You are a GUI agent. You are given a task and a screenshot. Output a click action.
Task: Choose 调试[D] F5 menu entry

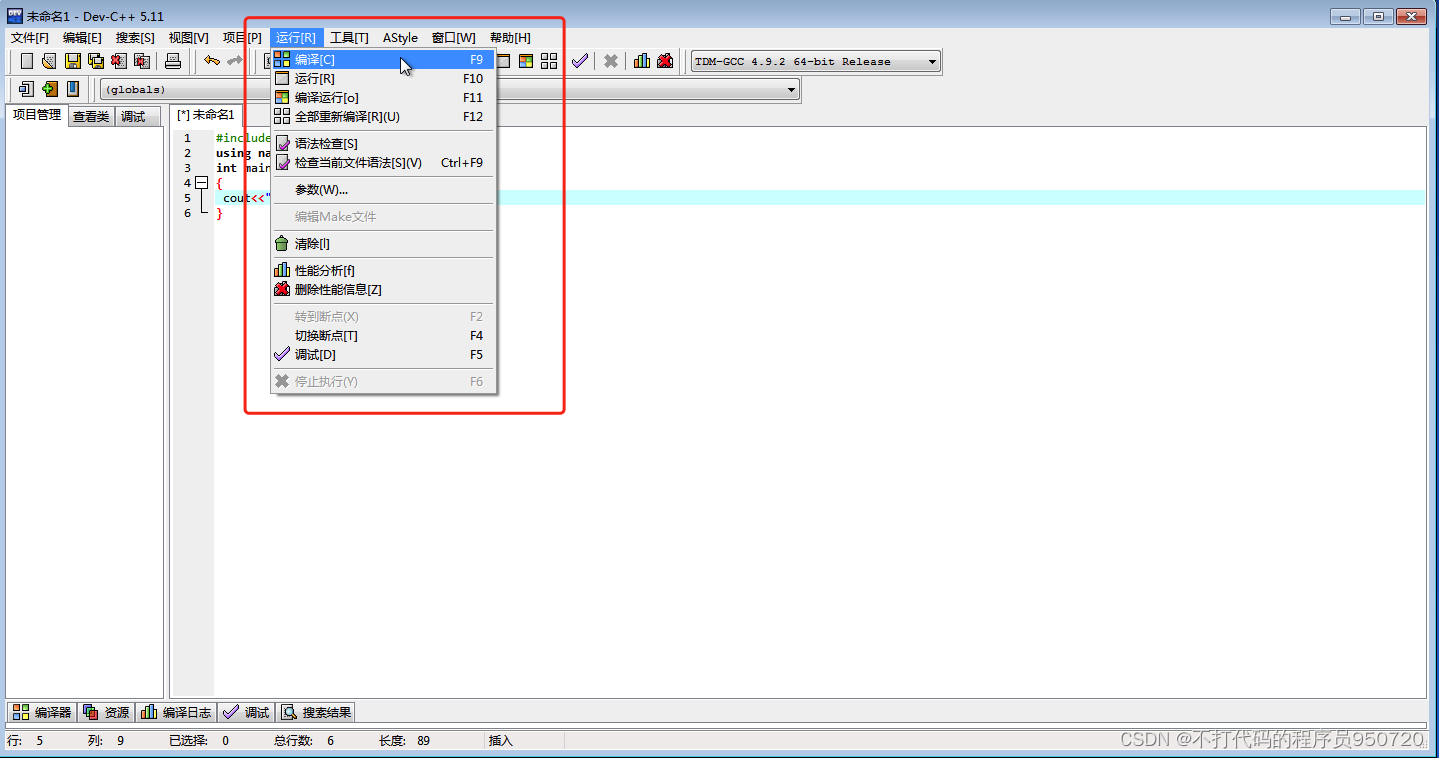[x=384, y=354]
